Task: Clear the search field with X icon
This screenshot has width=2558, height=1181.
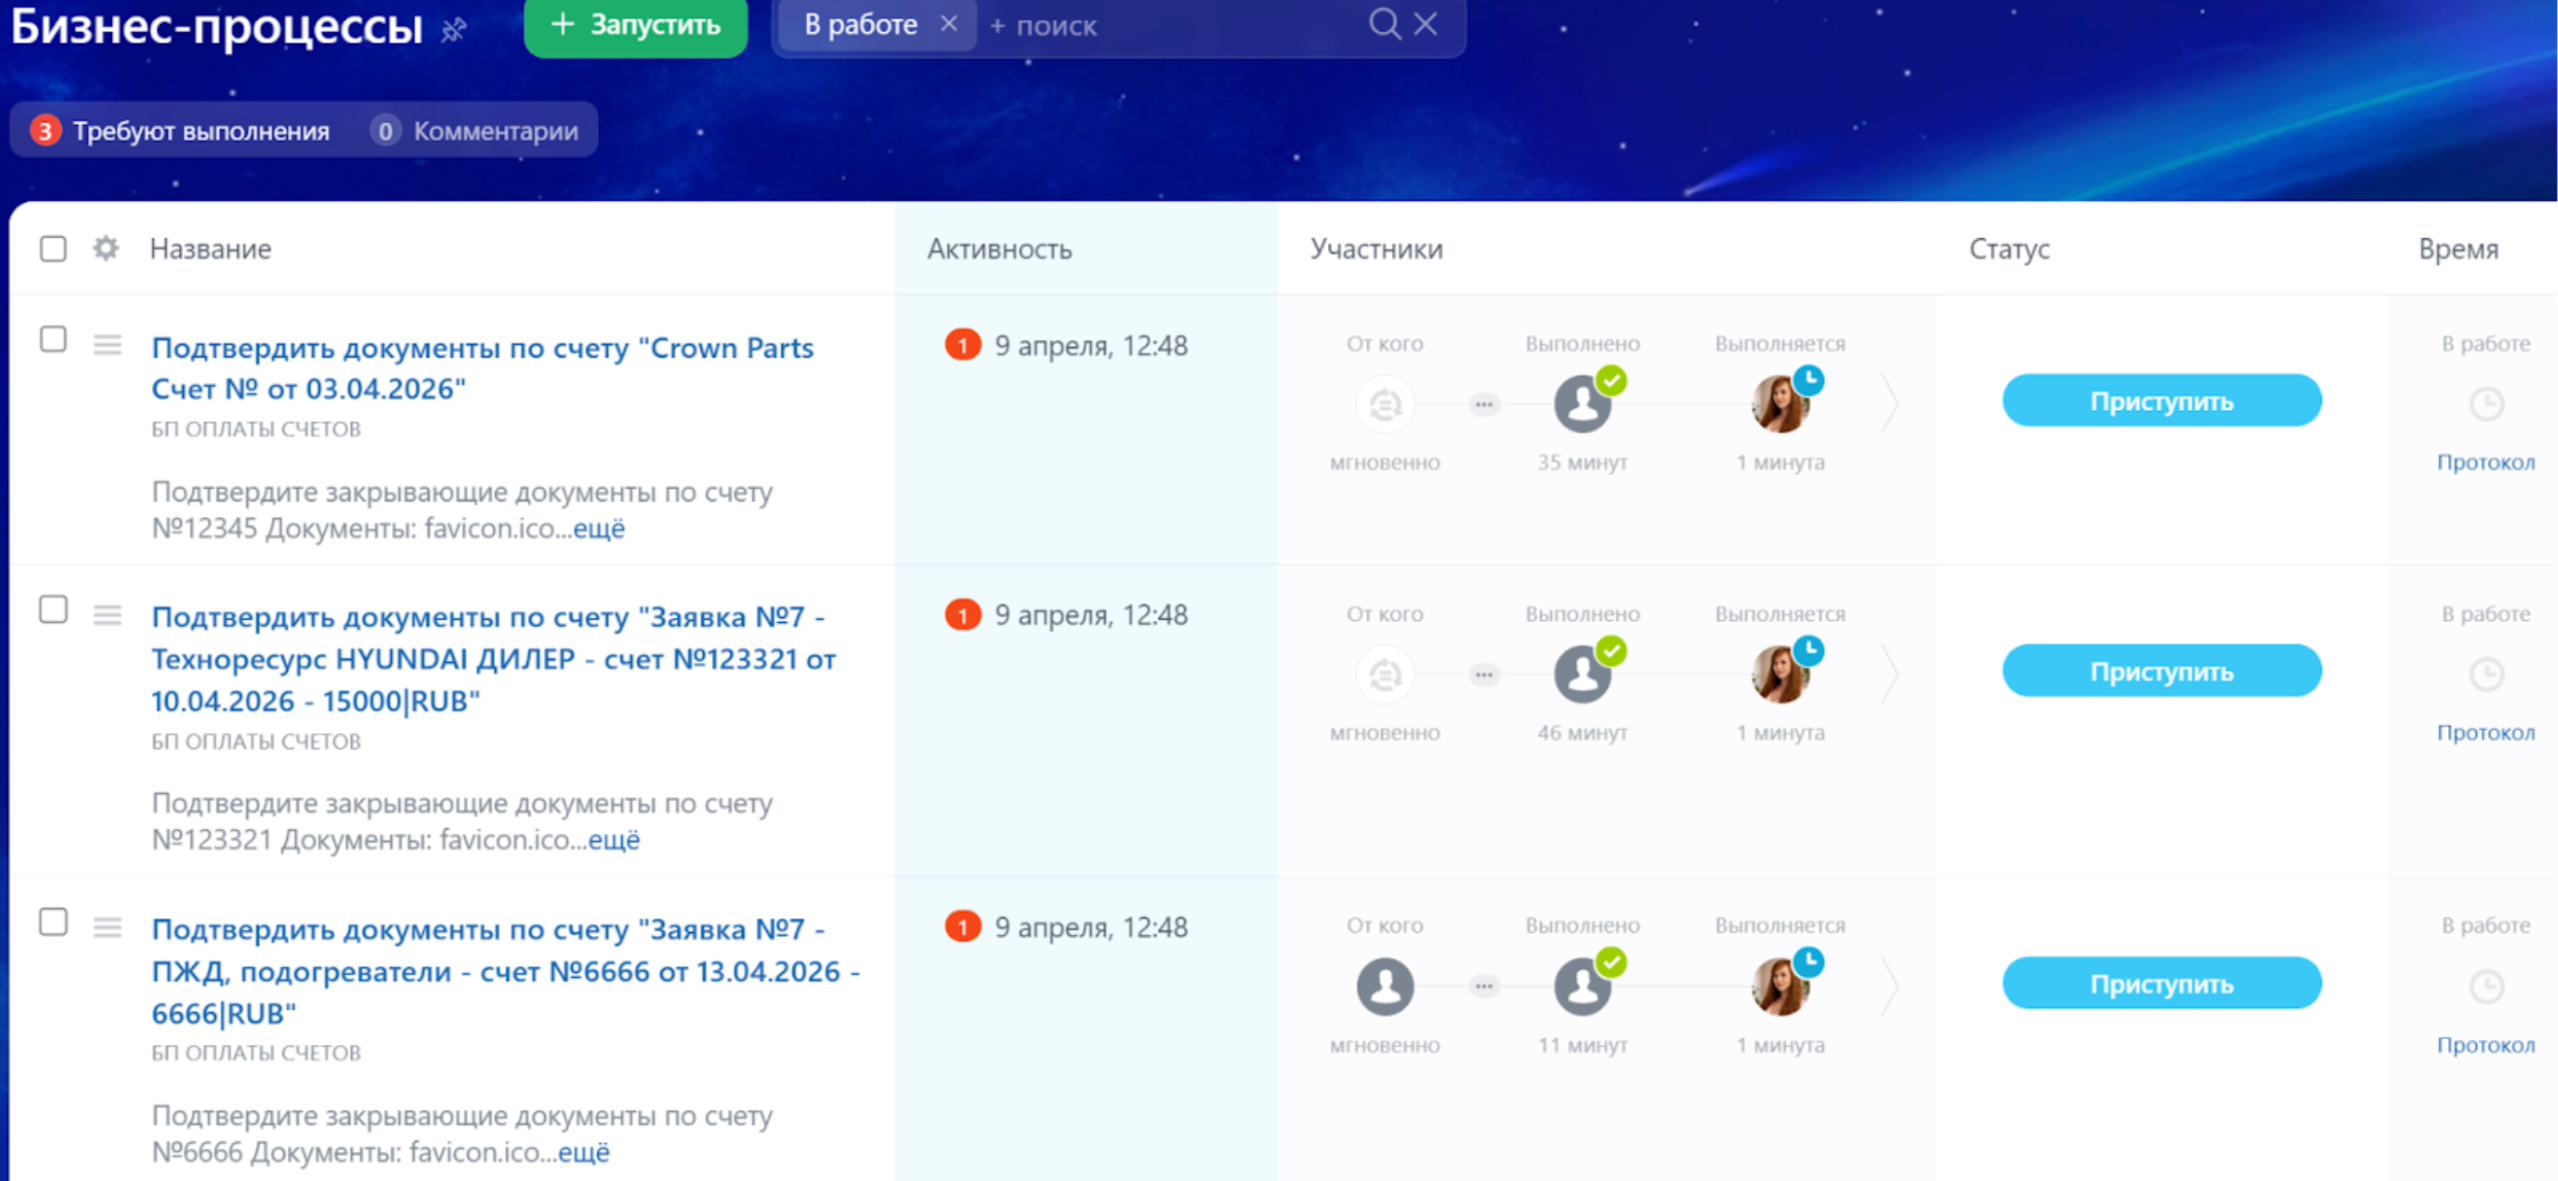Action: [x=1426, y=23]
